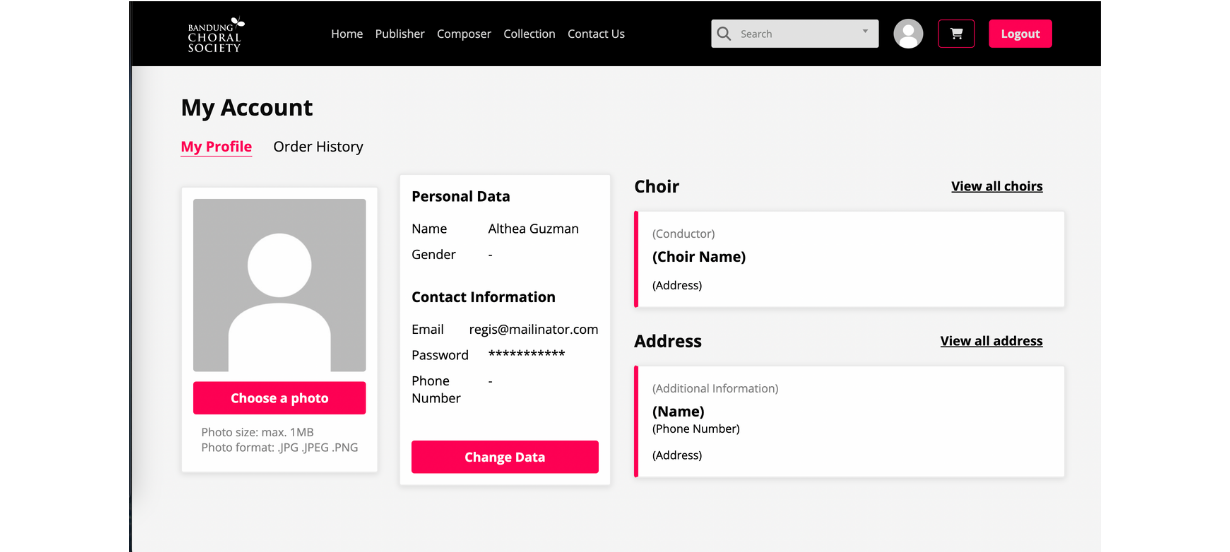1230x552 pixels.
Task: Click the Choose a photo button
Action: click(x=279, y=398)
